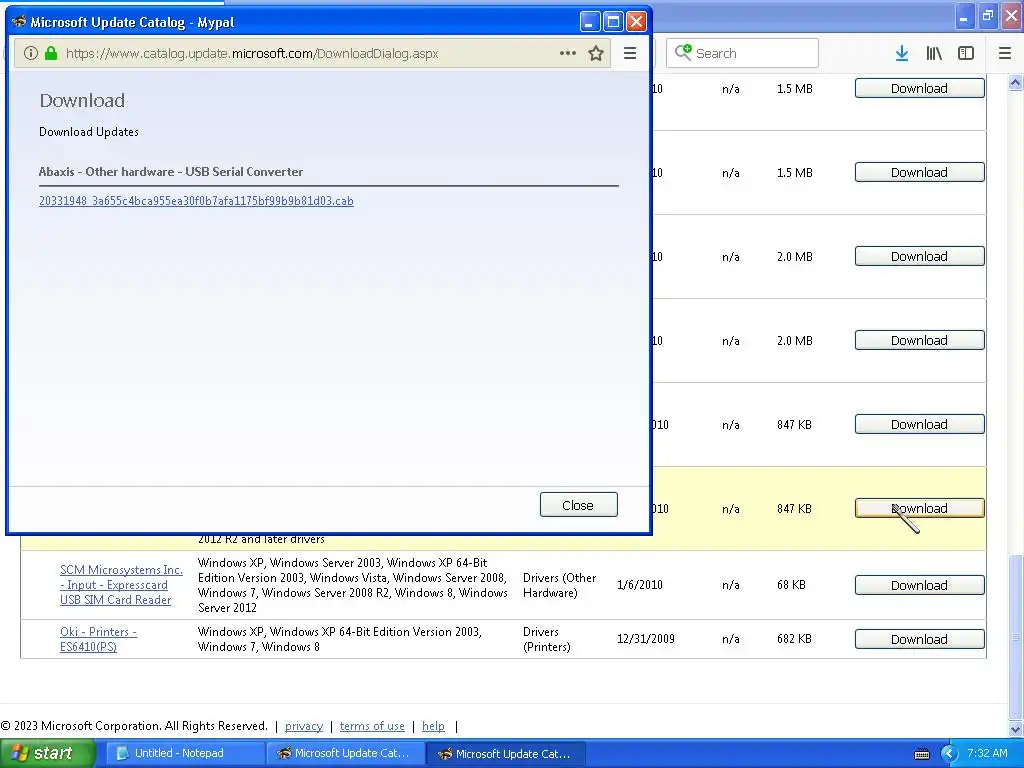This screenshot has height=768, width=1024.
Task: Click the Abaxis USB Serial Converter heading
Action: [171, 172]
